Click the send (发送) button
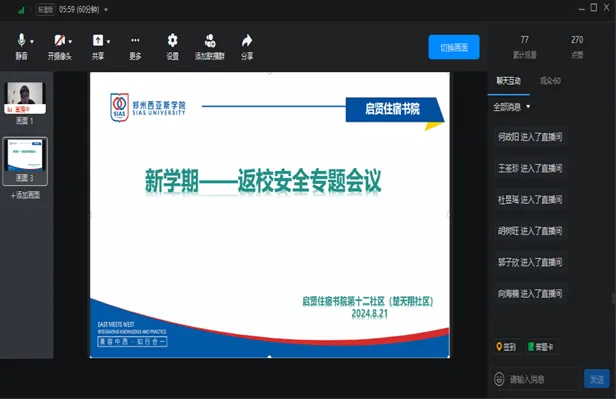The width and height of the screenshot is (616, 399). pyautogui.click(x=596, y=379)
